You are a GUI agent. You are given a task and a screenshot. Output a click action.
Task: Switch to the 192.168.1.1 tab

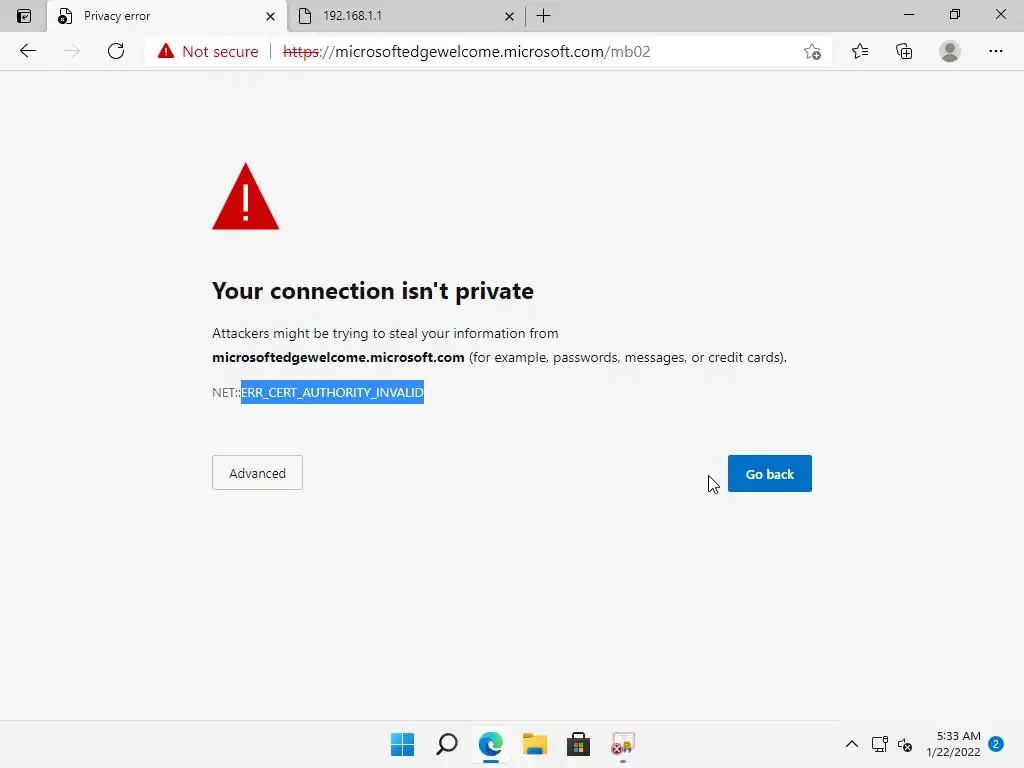tap(405, 16)
